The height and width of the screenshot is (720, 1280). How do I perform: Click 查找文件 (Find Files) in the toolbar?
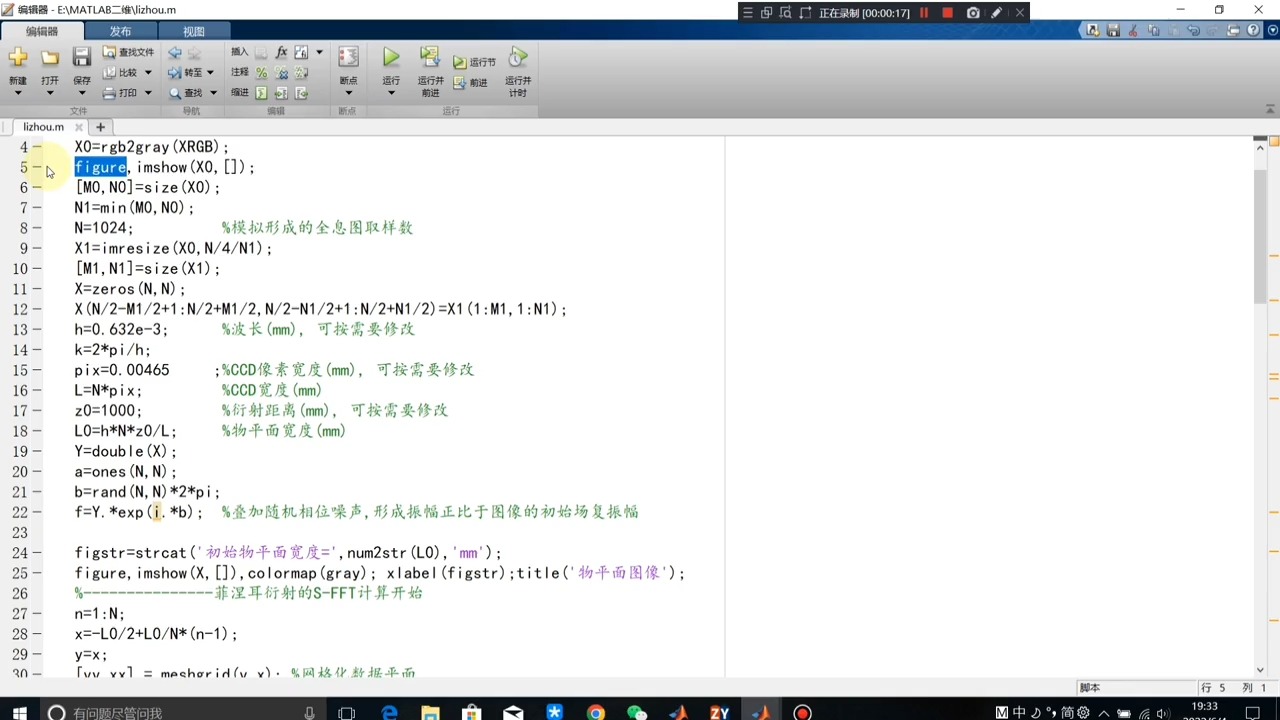[x=129, y=52]
